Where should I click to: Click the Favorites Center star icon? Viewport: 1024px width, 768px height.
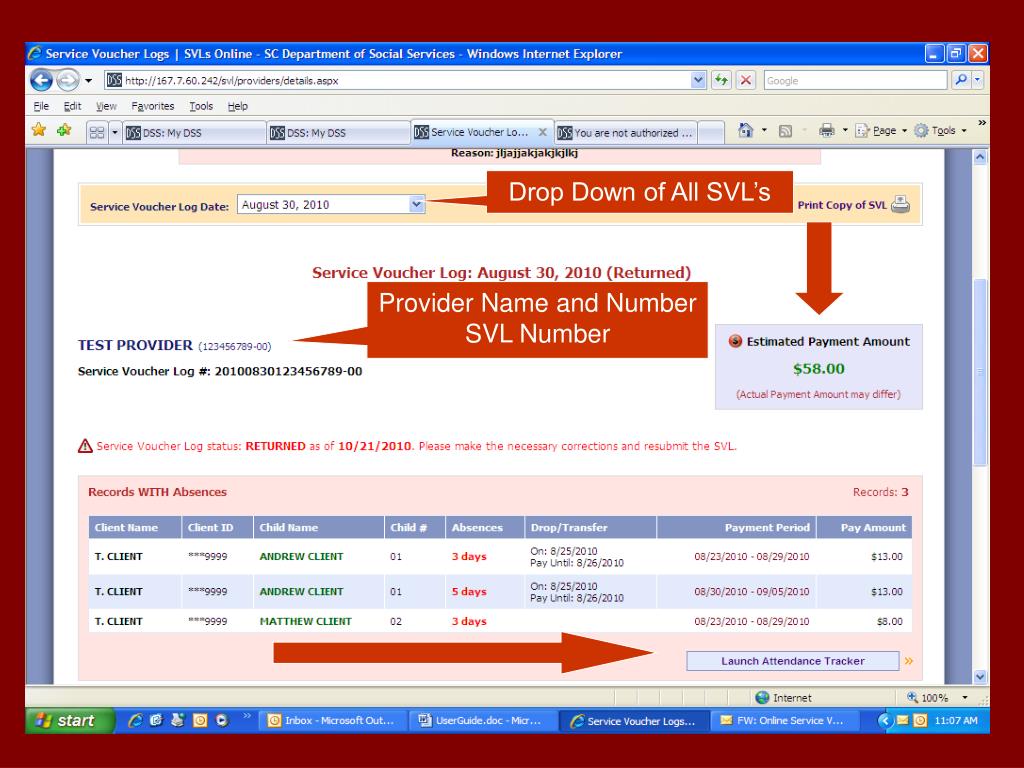click(x=39, y=131)
